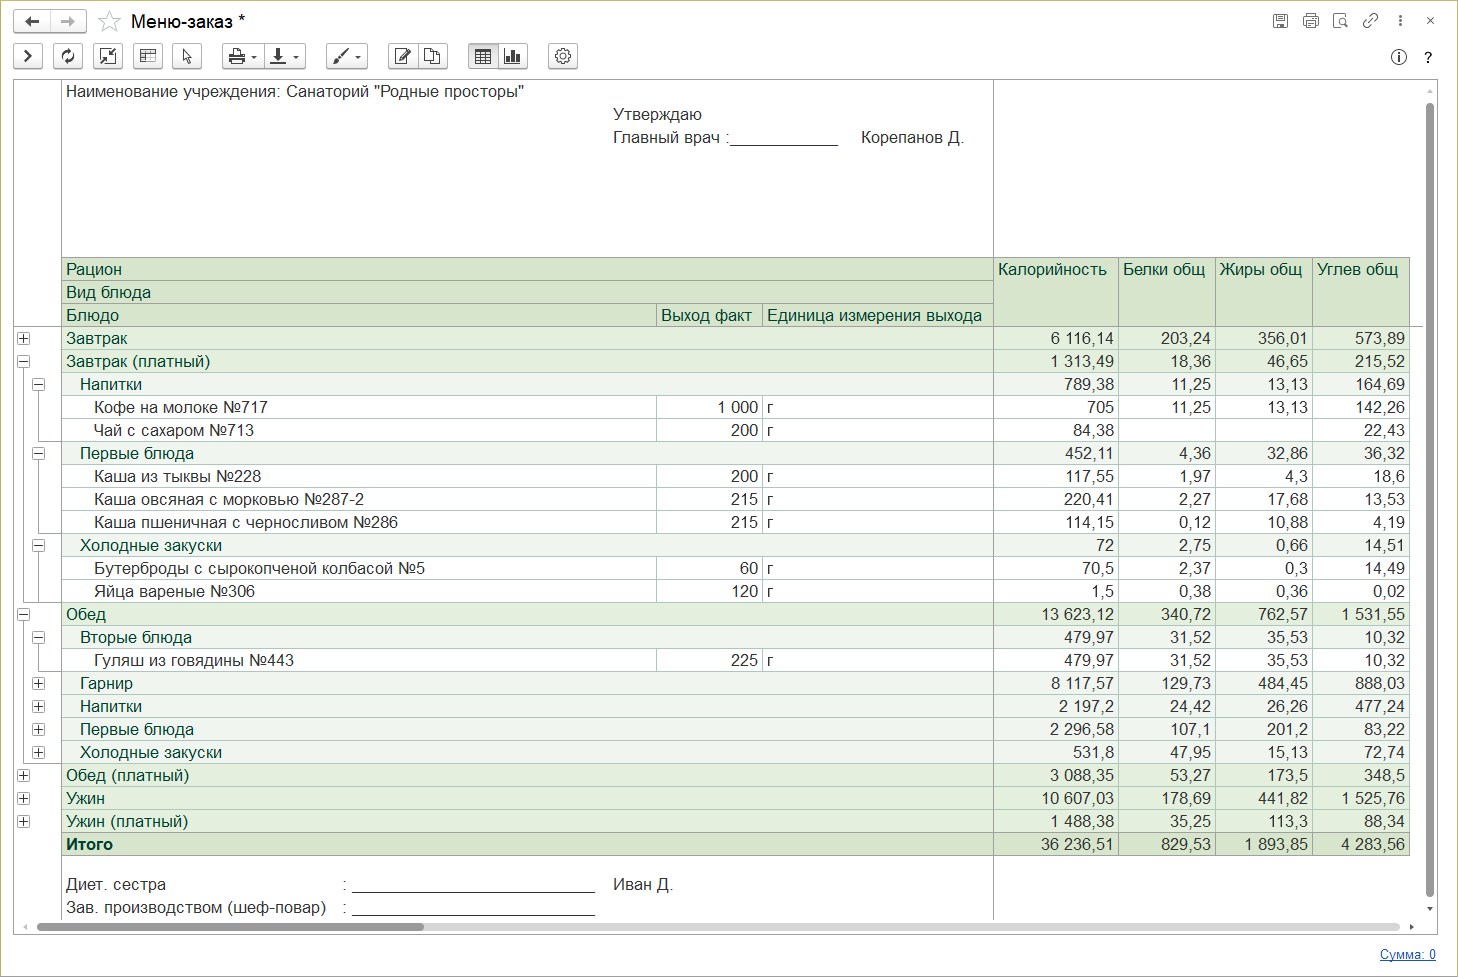This screenshot has width=1458, height=977.
Task: Toggle the arrow pointer selection mode
Action: (x=187, y=56)
